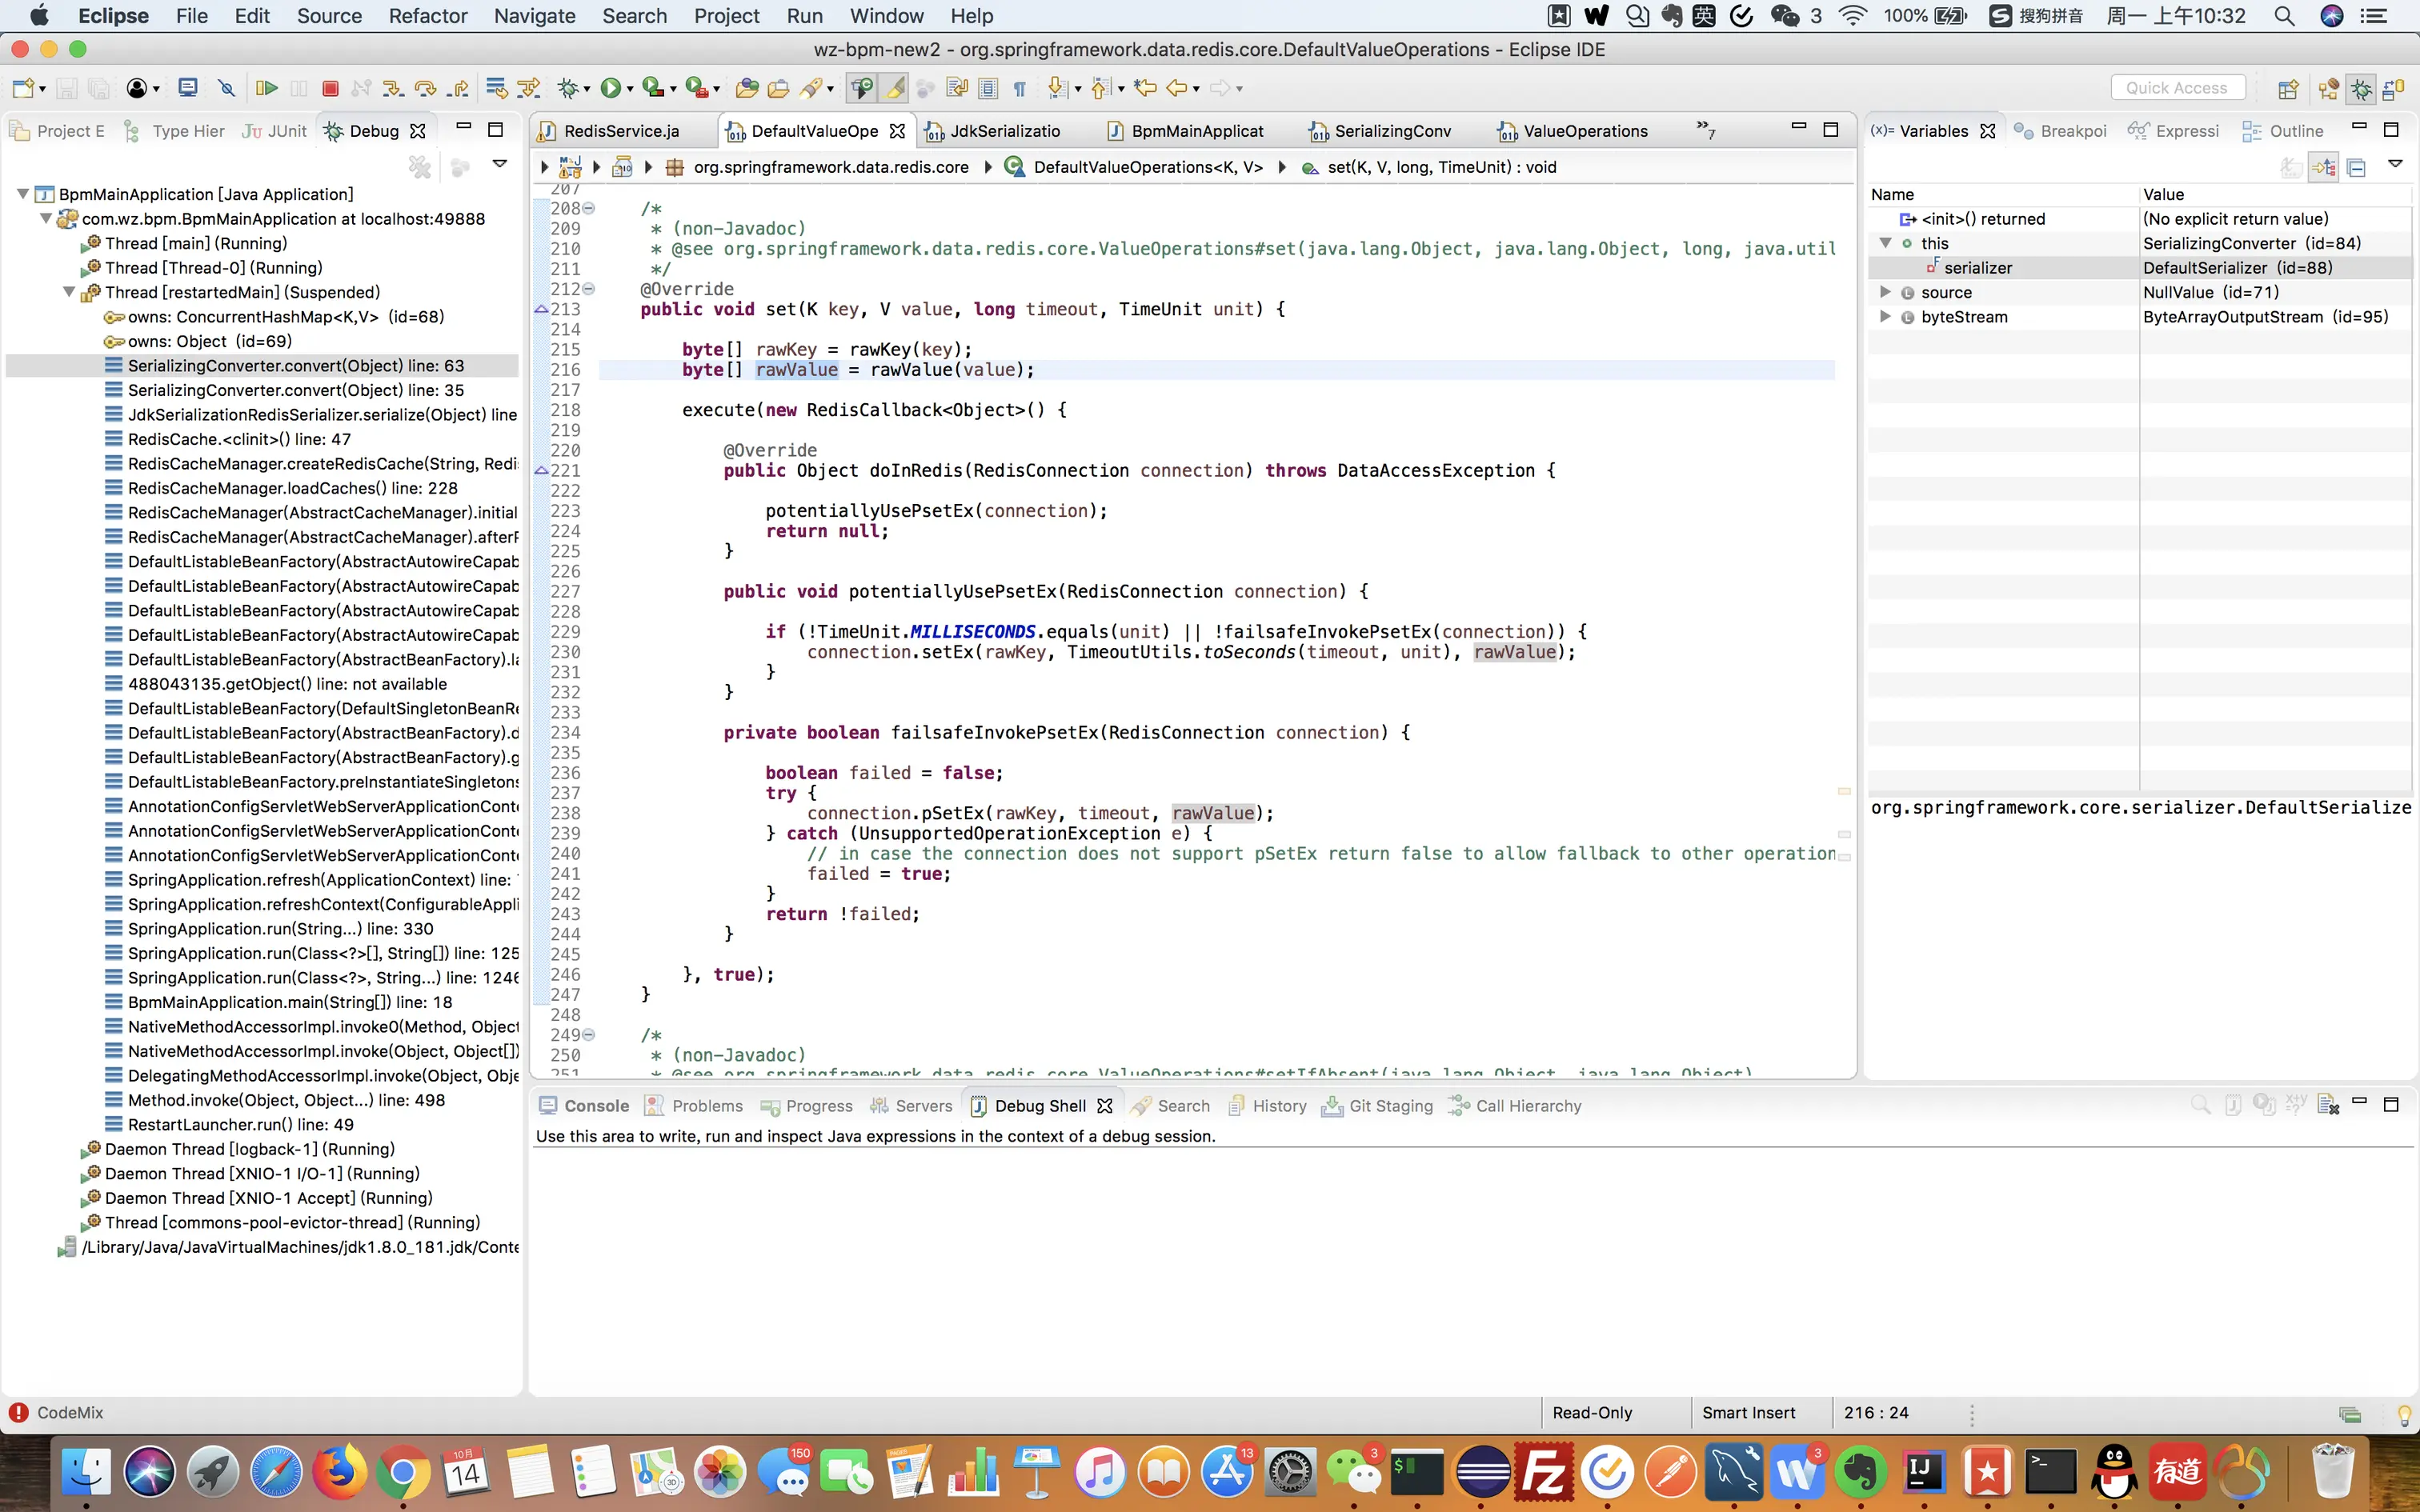Image resolution: width=2420 pixels, height=1512 pixels.
Task: Open the Navigate menu
Action: coord(535,16)
